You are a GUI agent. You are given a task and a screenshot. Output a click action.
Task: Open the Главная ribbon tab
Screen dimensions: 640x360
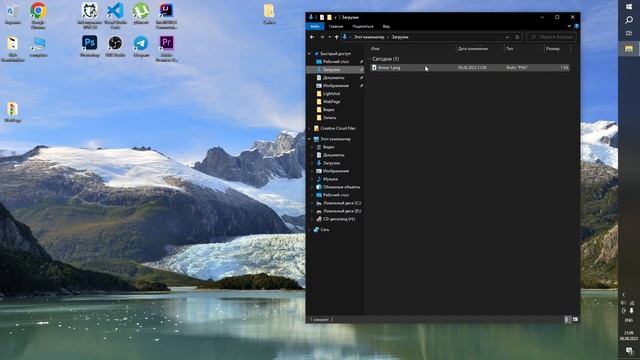point(336,26)
